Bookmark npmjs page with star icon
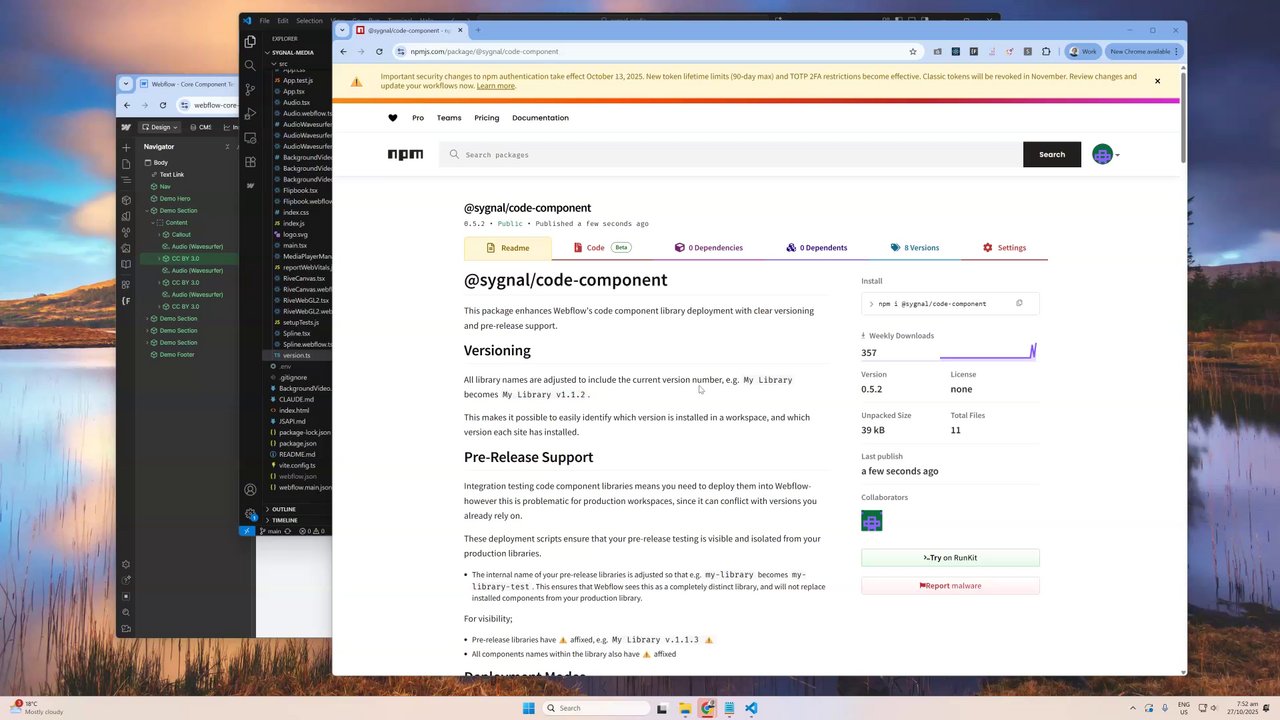This screenshot has width=1280, height=720. click(x=913, y=51)
